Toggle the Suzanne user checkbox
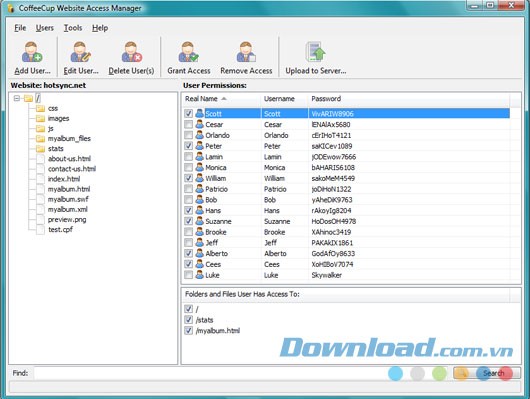 [189, 221]
